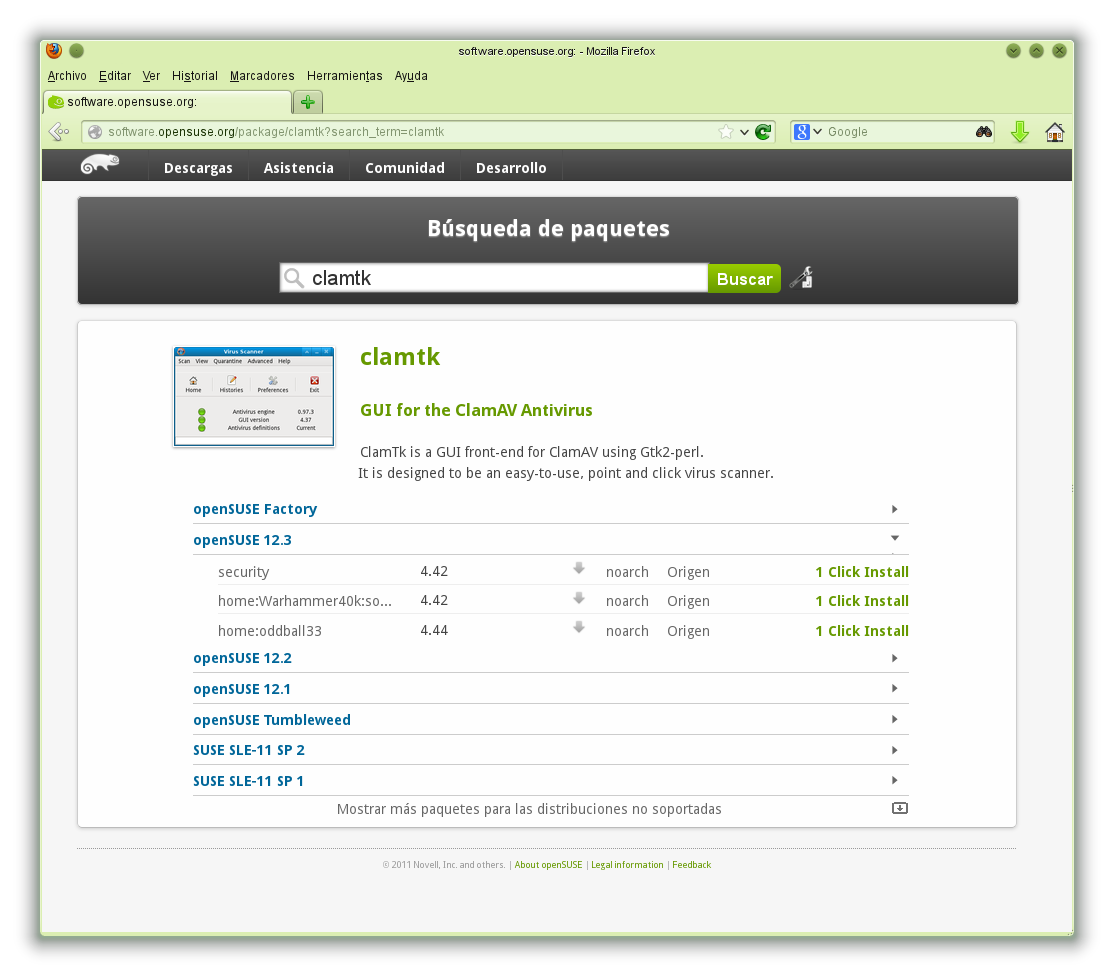This screenshot has height=976, width=1114.
Task: Open a new tab with the plus icon
Action: pos(308,102)
